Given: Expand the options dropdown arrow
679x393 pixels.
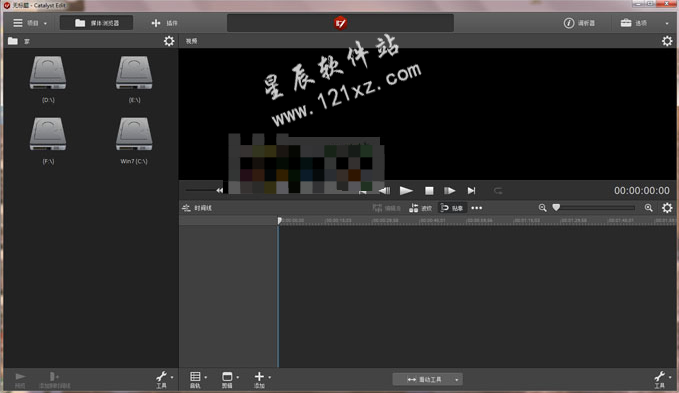Looking at the screenshot, I should pos(667,23).
